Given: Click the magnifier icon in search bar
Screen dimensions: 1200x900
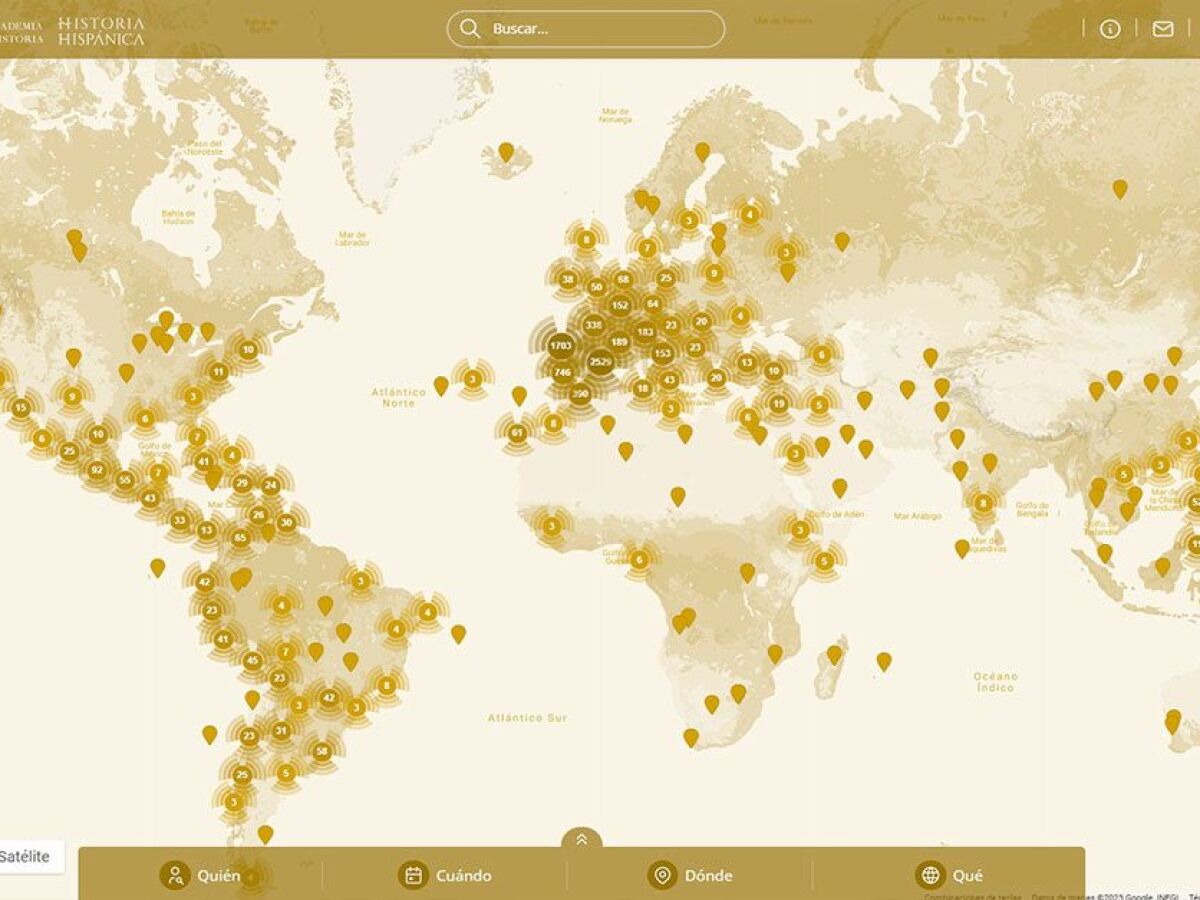Looking at the screenshot, I should pyautogui.click(x=470, y=29).
